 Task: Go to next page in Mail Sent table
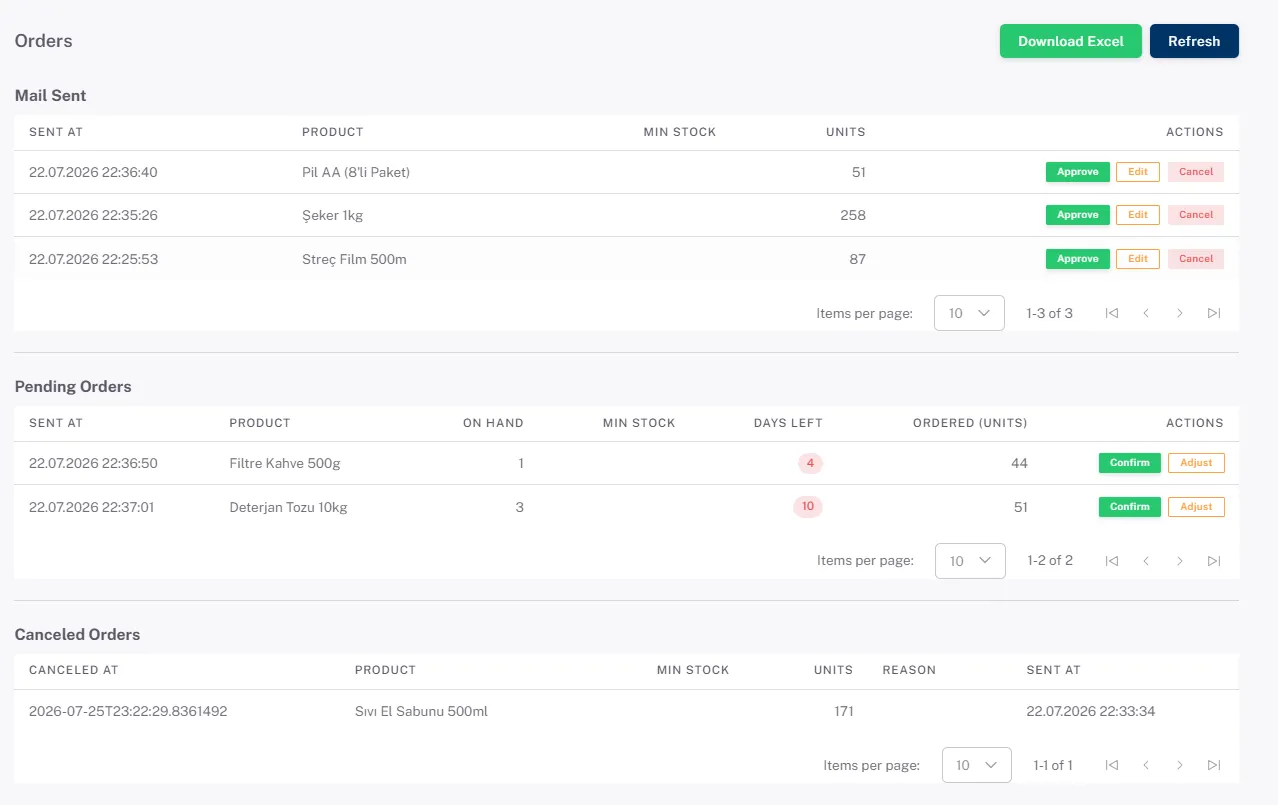click(x=1180, y=313)
